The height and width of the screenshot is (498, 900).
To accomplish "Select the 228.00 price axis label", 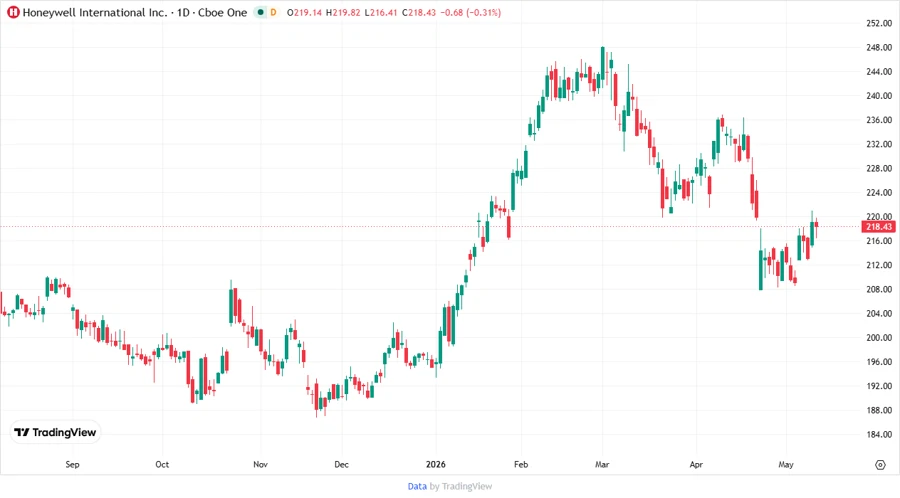I will point(879,168).
